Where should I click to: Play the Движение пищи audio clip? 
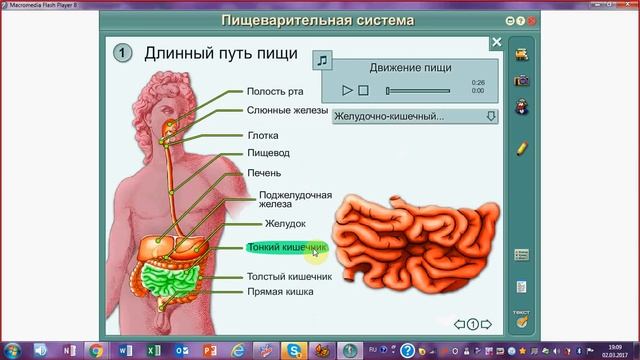347,90
